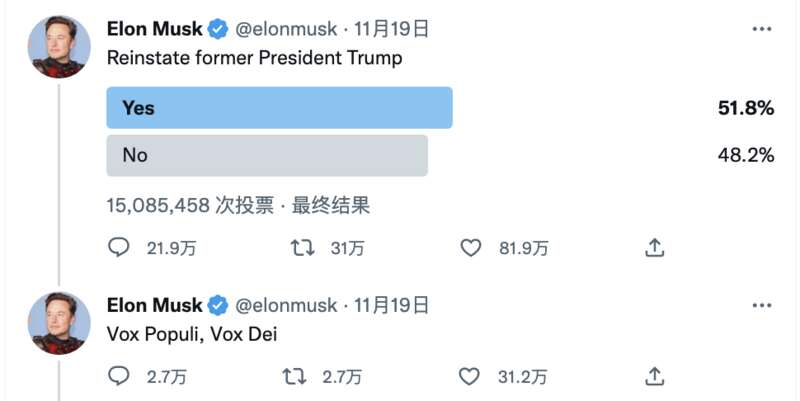Reply to the Vox Populi tweet

tap(119, 377)
